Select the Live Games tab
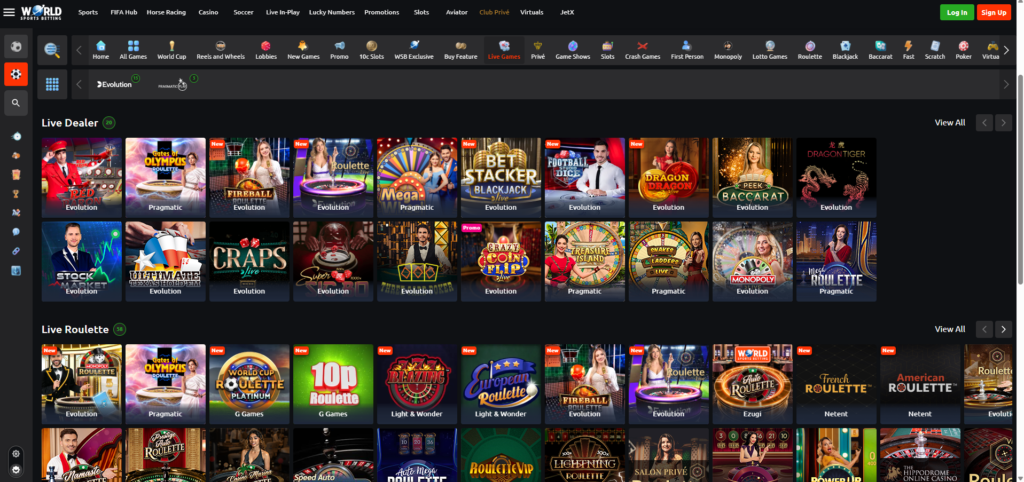This screenshot has height=482, width=1024. tap(504, 50)
